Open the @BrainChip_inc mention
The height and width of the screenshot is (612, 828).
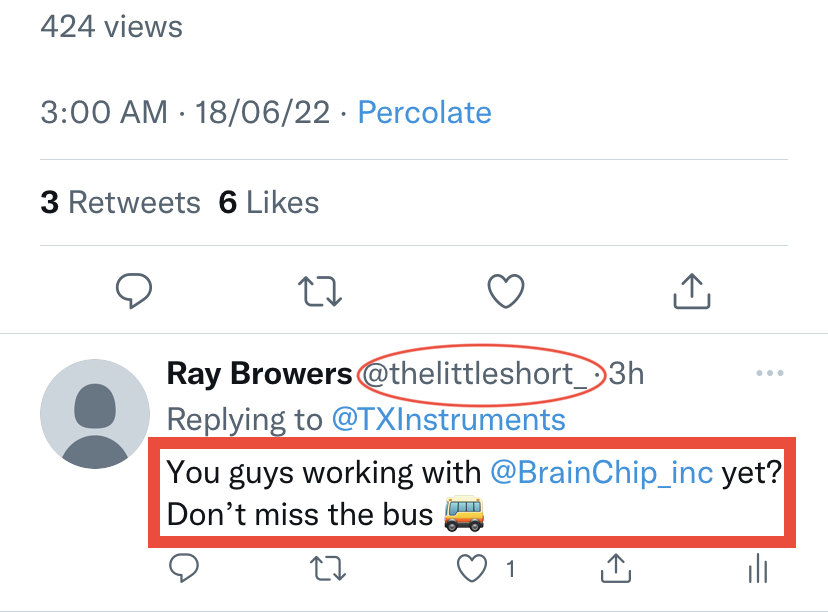point(602,471)
